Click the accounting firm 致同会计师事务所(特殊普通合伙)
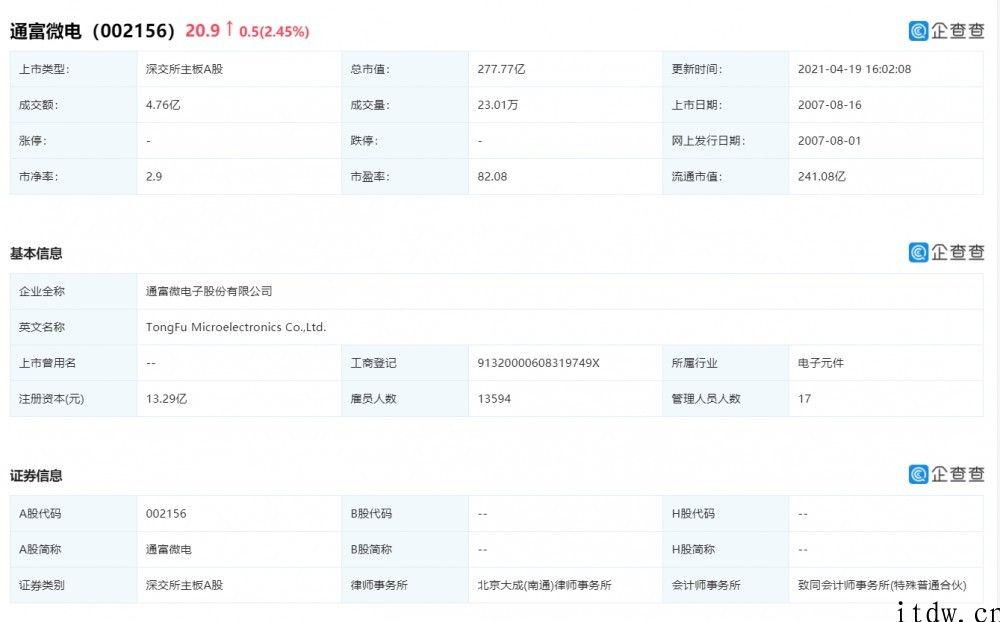 pyautogui.click(x=882, y=584)
